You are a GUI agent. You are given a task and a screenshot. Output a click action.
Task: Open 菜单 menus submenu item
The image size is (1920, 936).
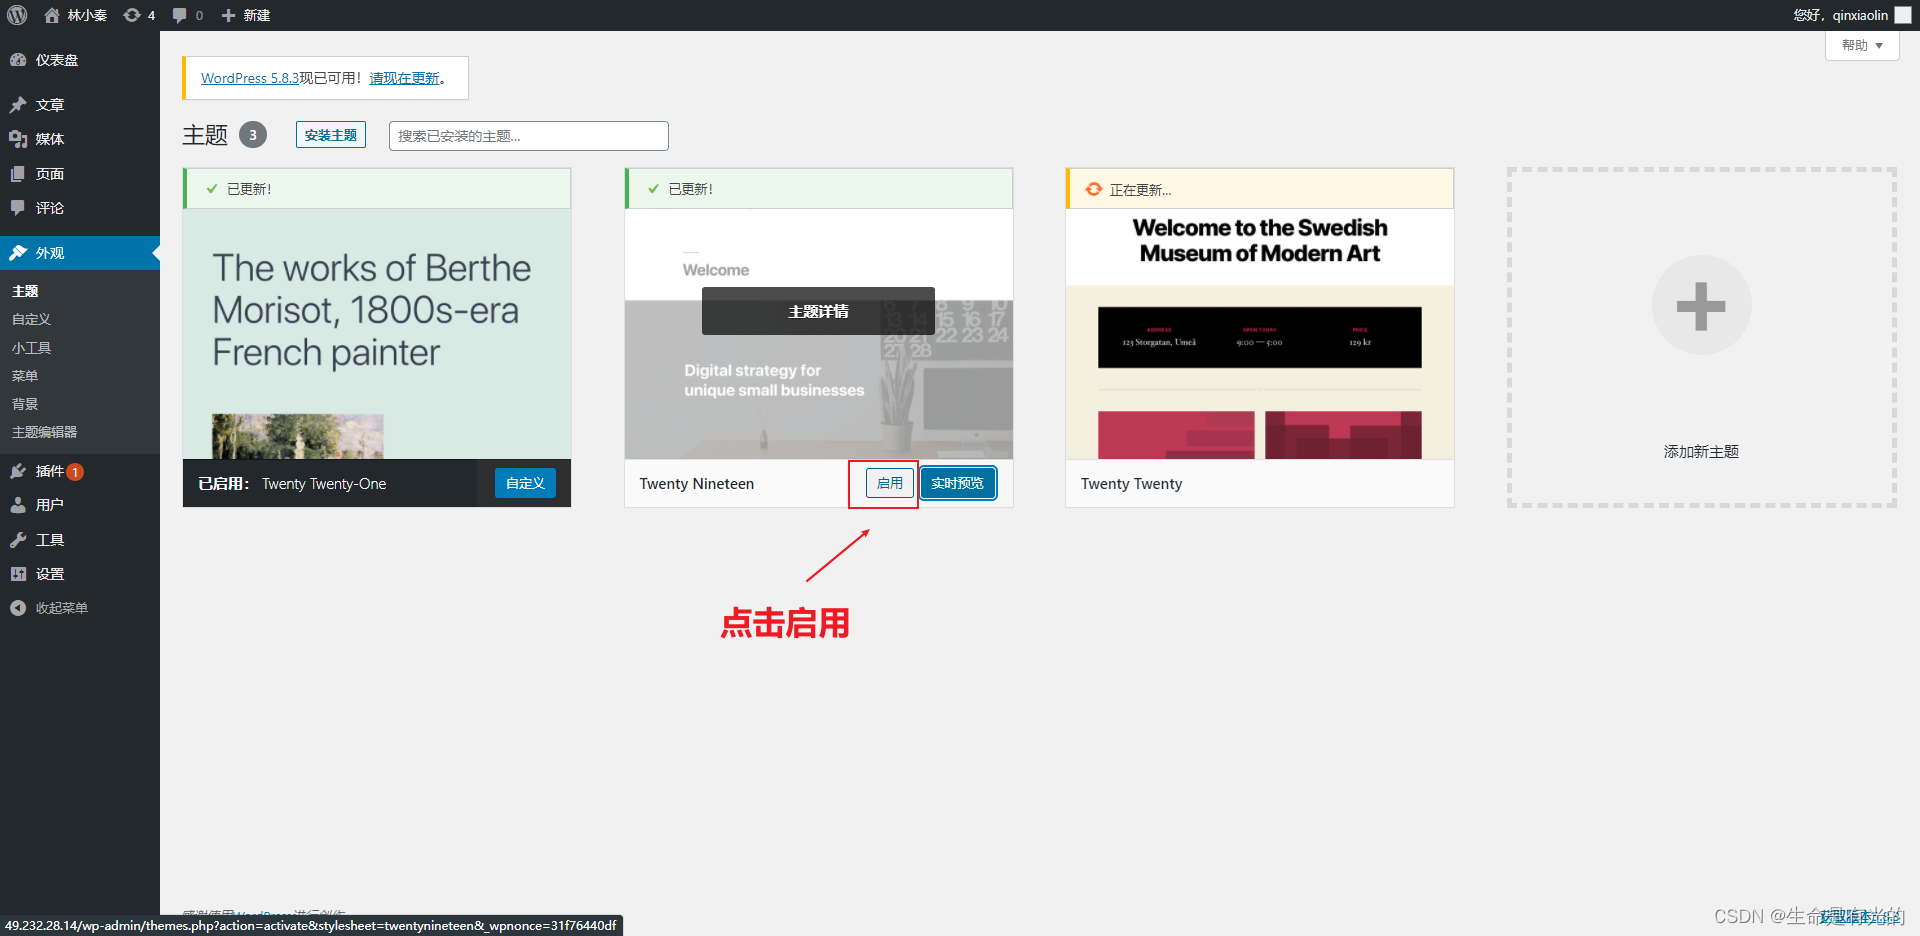click(x=25, y=376)
